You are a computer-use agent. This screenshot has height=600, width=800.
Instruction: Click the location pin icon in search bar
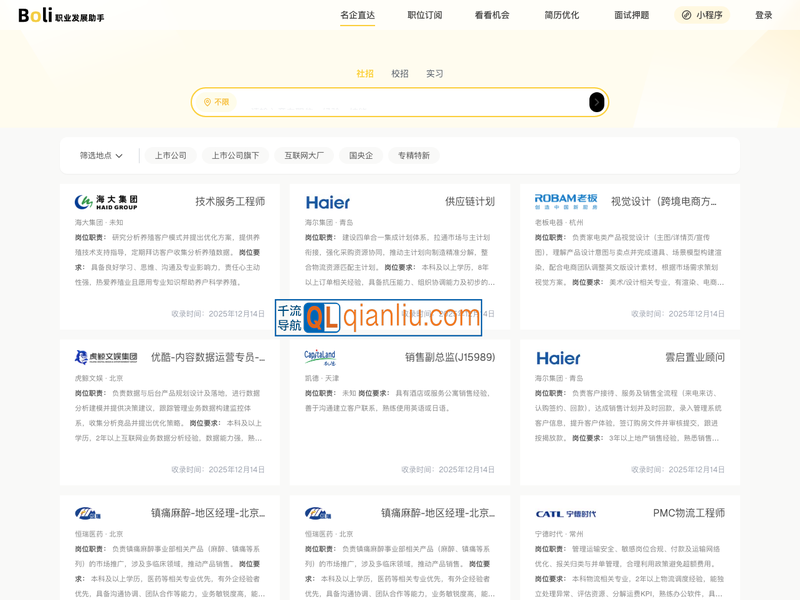(x=207, y=102)
